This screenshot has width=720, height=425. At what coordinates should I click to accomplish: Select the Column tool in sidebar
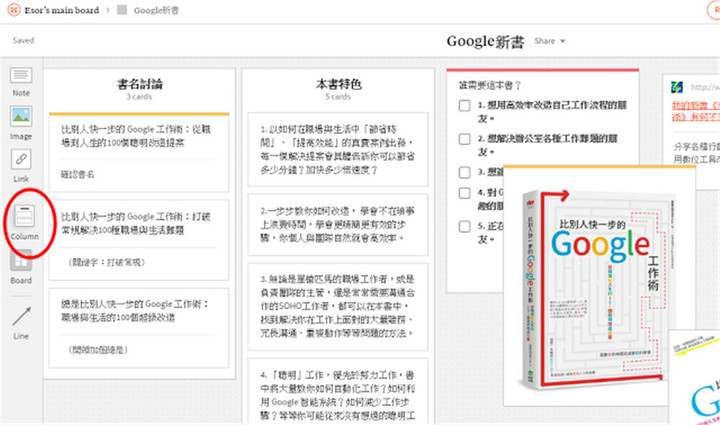click(x=24, y=223)
